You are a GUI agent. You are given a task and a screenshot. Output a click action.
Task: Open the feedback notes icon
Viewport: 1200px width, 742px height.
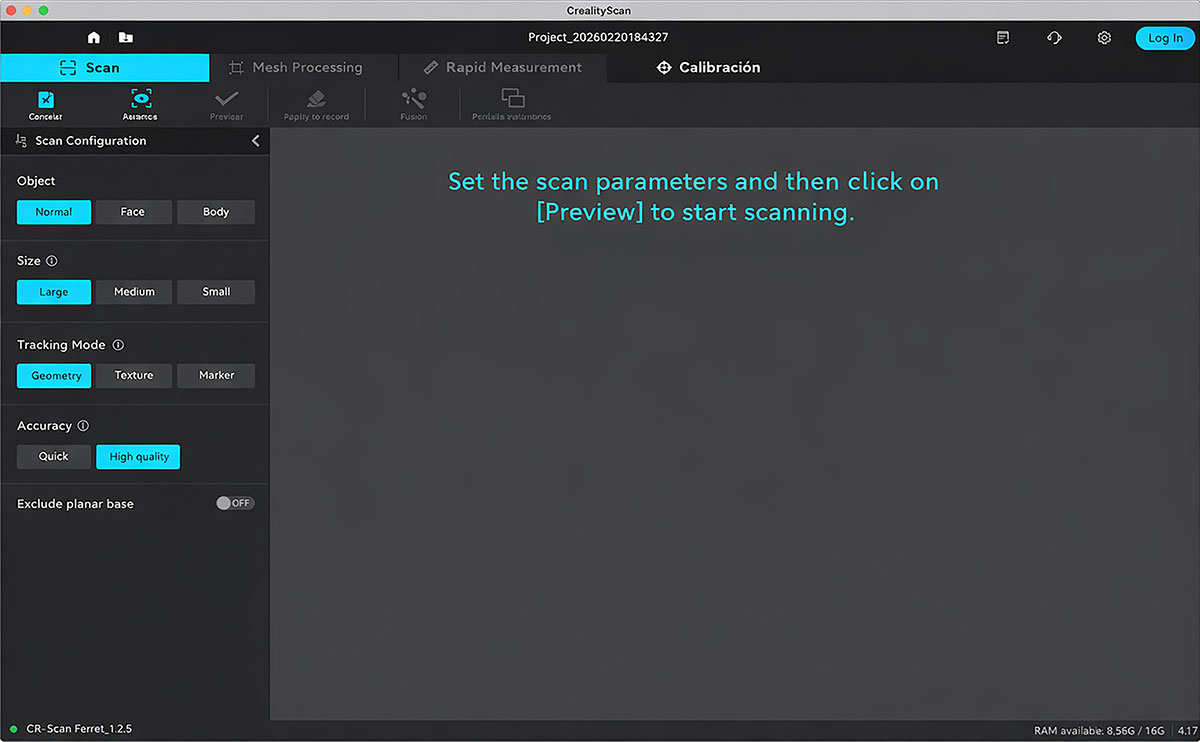(1002, 37)
